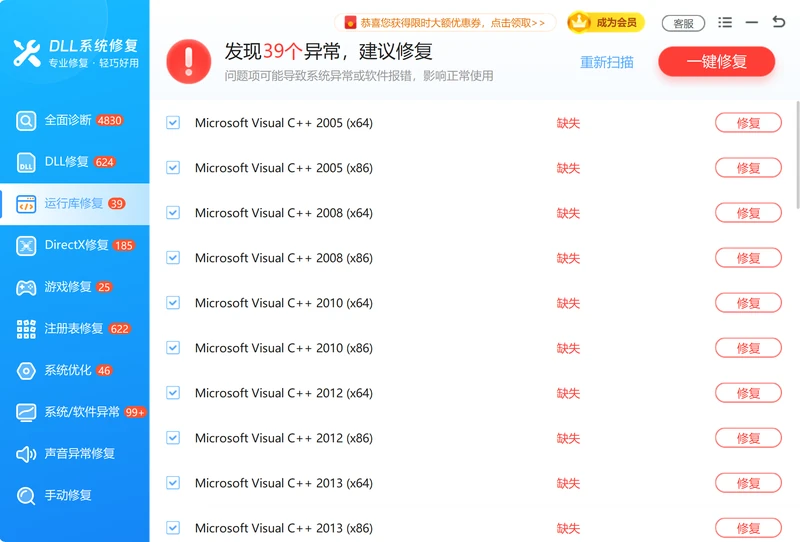Screen dimensions: 800x542
Task: Click the 游戏修复 gamepad icon
Action: click(26, 287)
